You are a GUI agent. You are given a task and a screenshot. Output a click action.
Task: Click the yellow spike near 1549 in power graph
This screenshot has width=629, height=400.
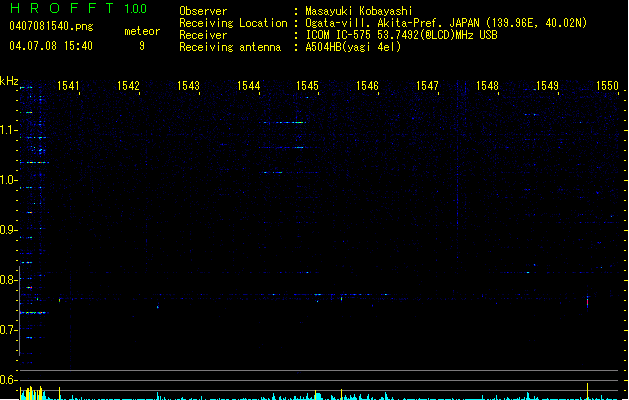[x=588, y=391]
